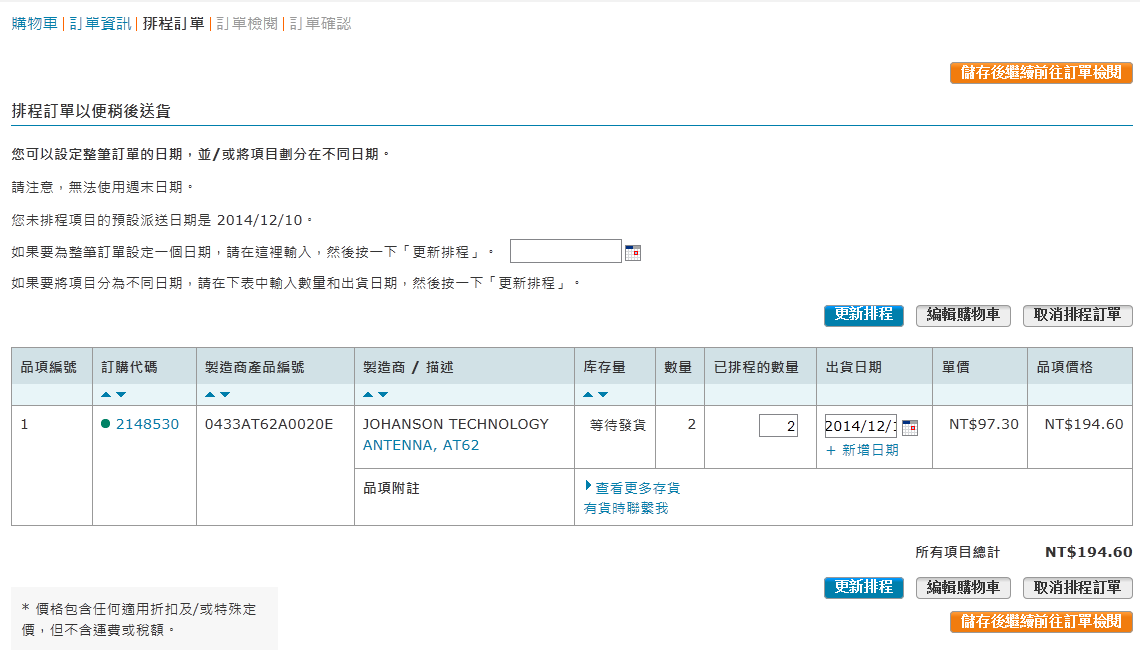Sort ascending by 製造商 / 描述 column
This screenshot has width=1146, height=662.
(x=368, y=395)
